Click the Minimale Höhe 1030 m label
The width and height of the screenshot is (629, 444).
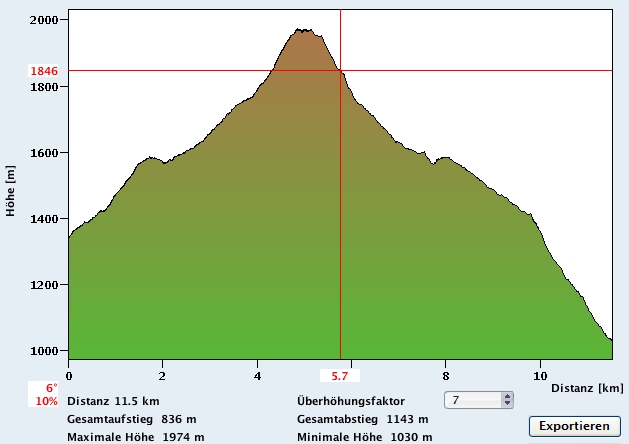364,437
